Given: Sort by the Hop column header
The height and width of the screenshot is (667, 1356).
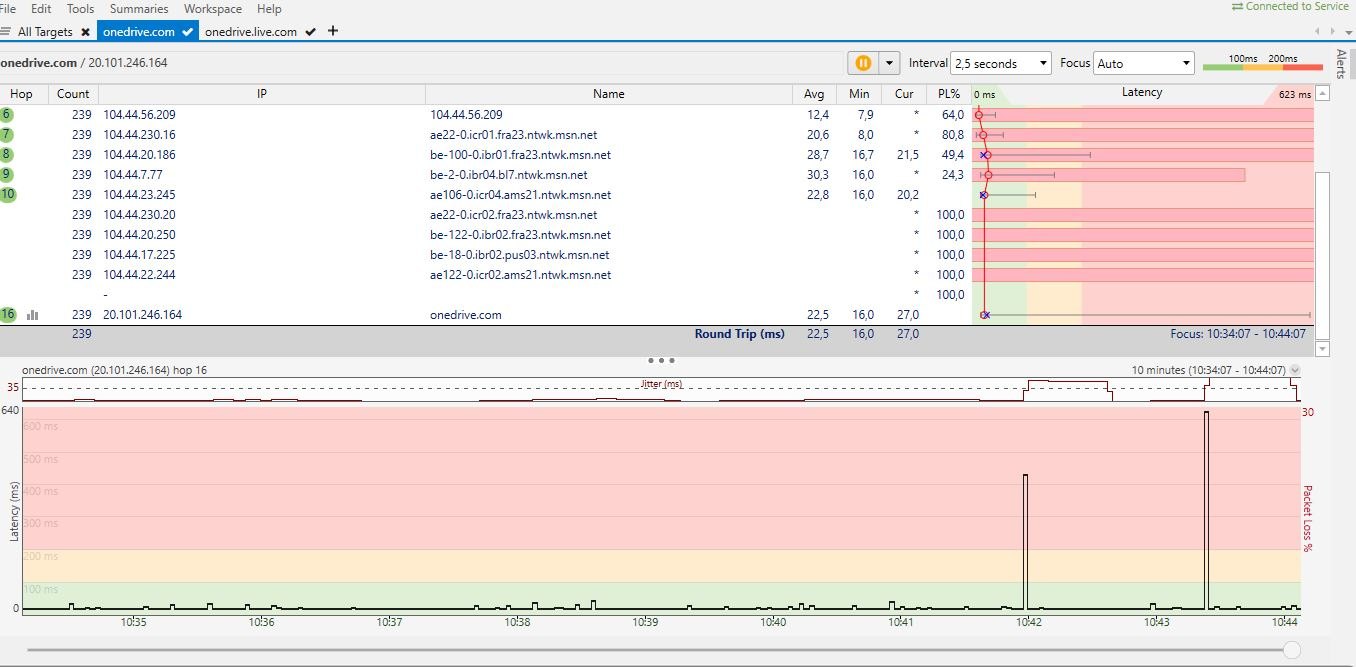Looking at the screenshot, I should 21,94.
